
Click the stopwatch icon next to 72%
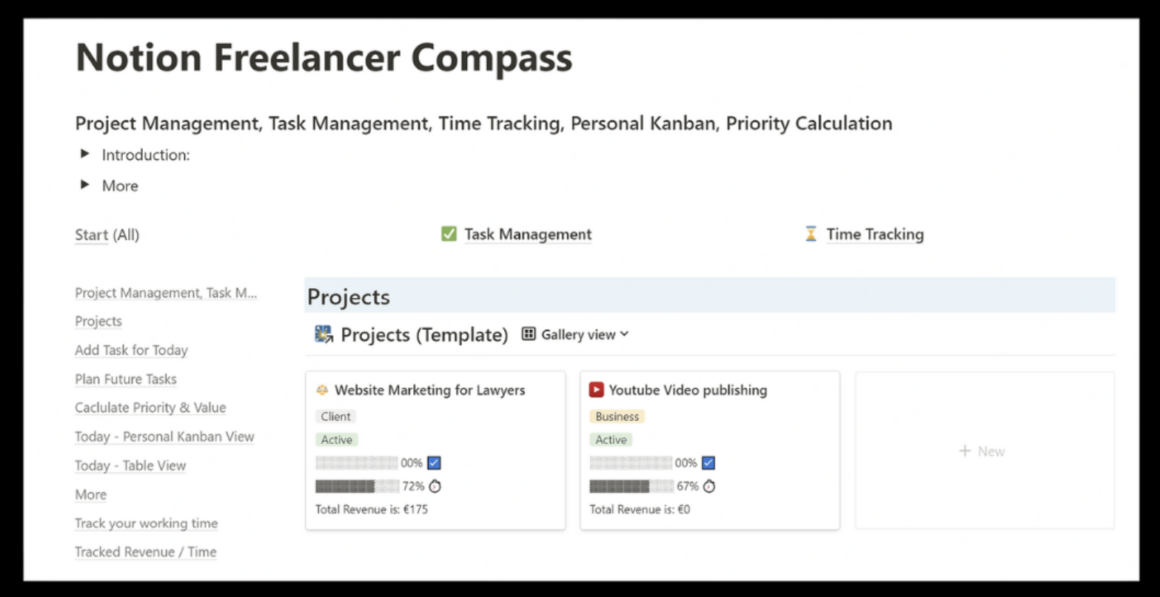coord(435,486)
